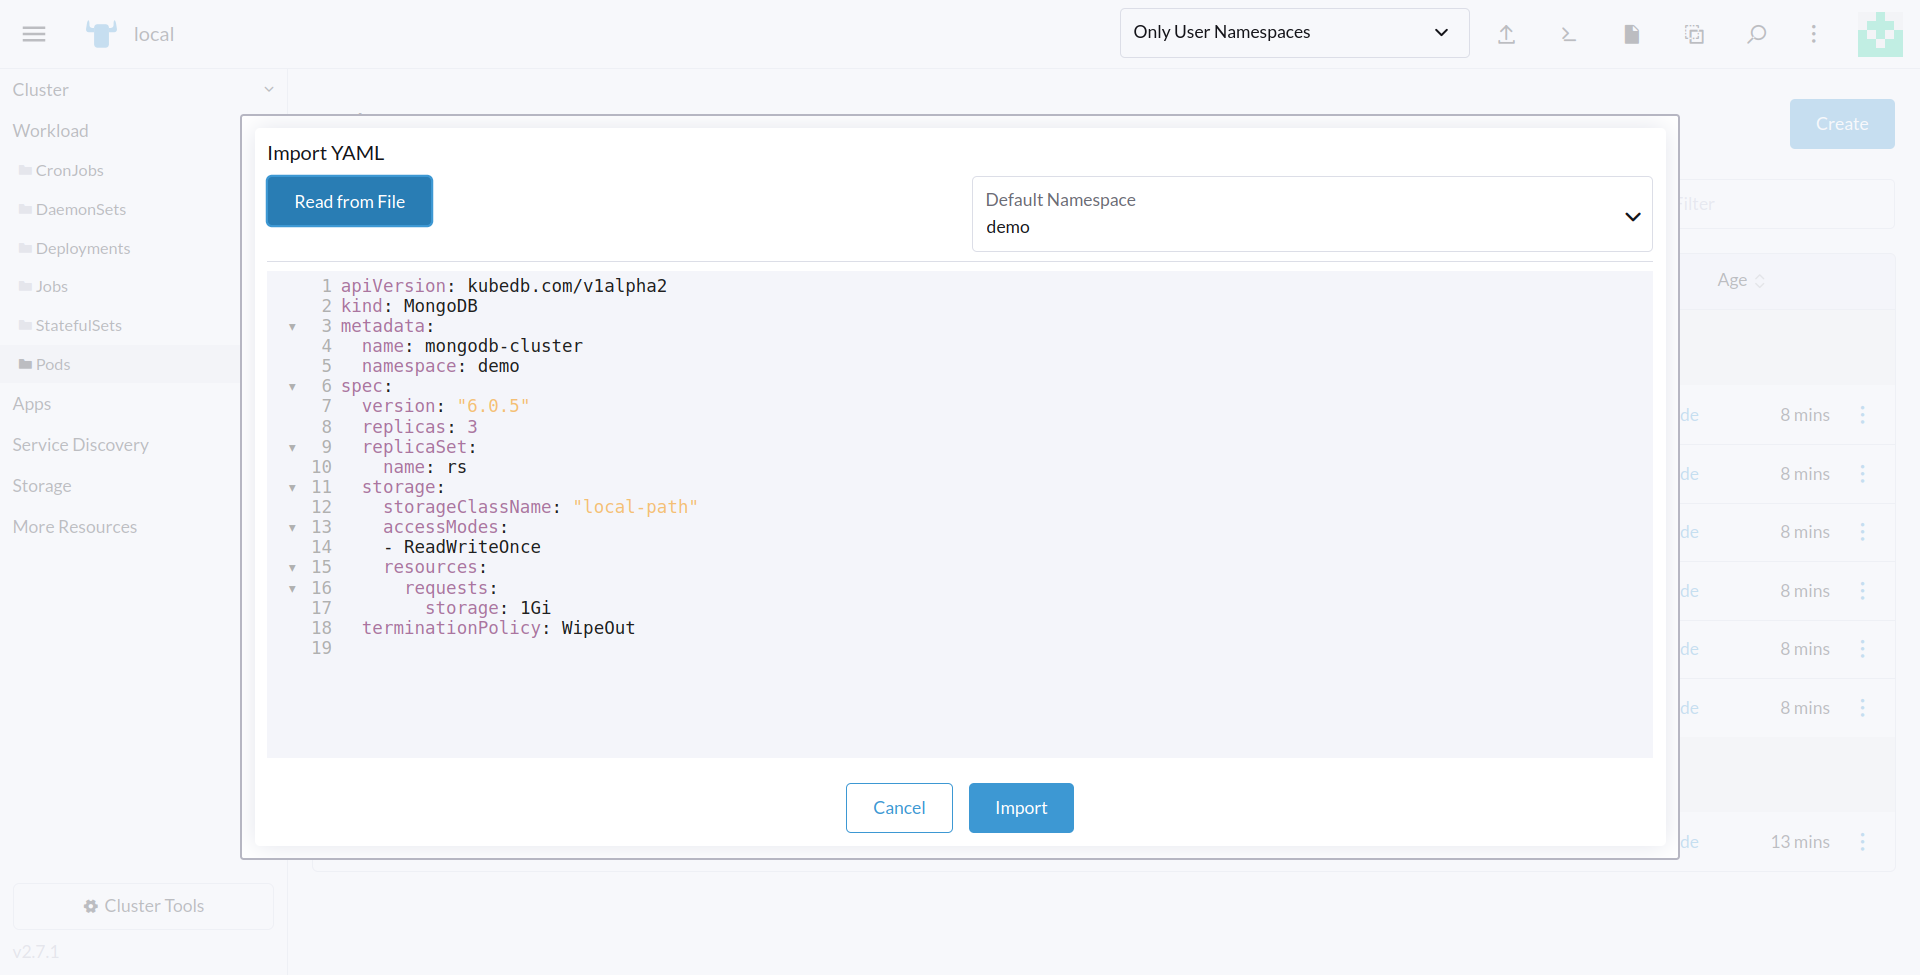
Task: Click the download kubeconfig file icon
Action: point(1631,34)
